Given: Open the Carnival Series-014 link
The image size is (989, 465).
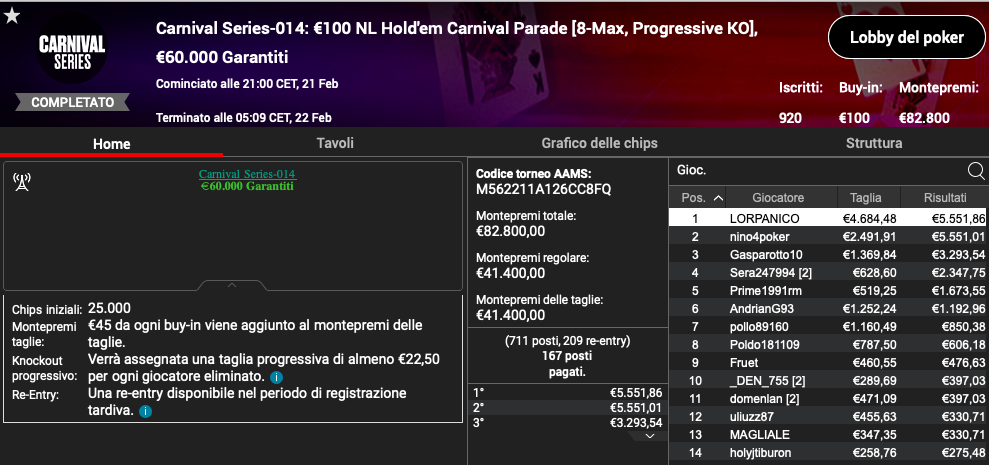Looking at the screenshot, I should tap(247, 174).
